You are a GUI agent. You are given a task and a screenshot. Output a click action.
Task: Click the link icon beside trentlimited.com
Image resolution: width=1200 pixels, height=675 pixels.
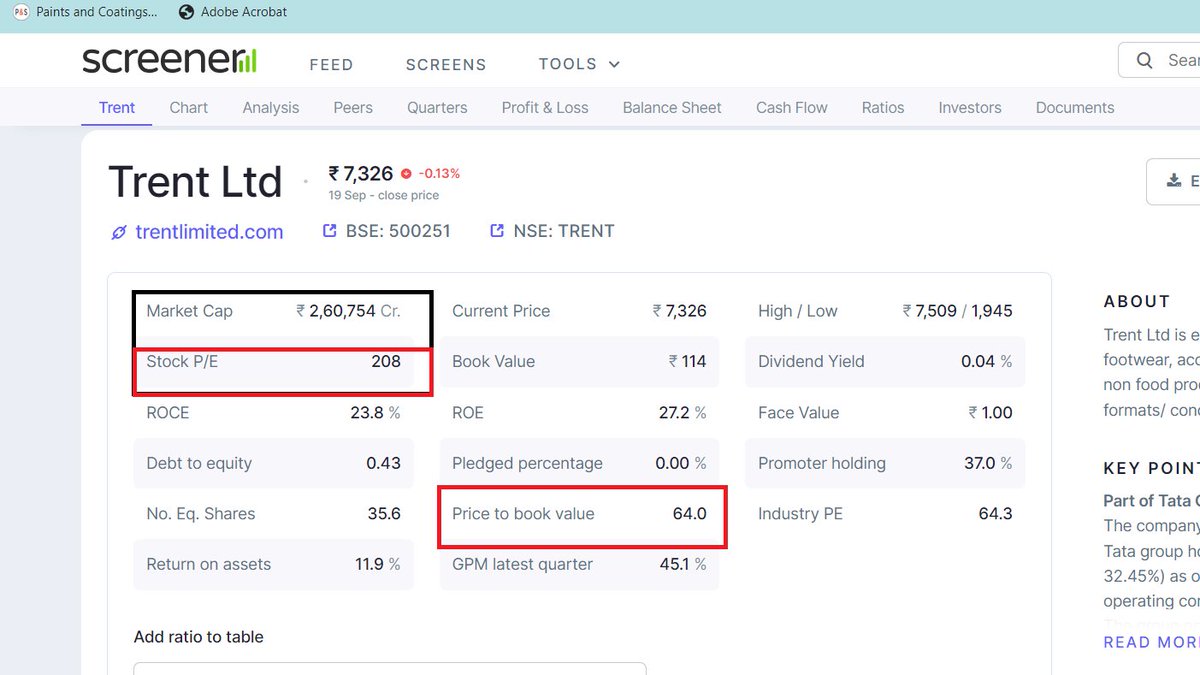(119, 232)
